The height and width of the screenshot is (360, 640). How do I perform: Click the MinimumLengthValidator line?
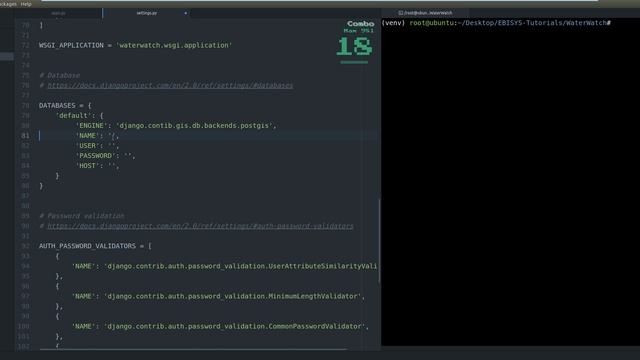[218, 296]
